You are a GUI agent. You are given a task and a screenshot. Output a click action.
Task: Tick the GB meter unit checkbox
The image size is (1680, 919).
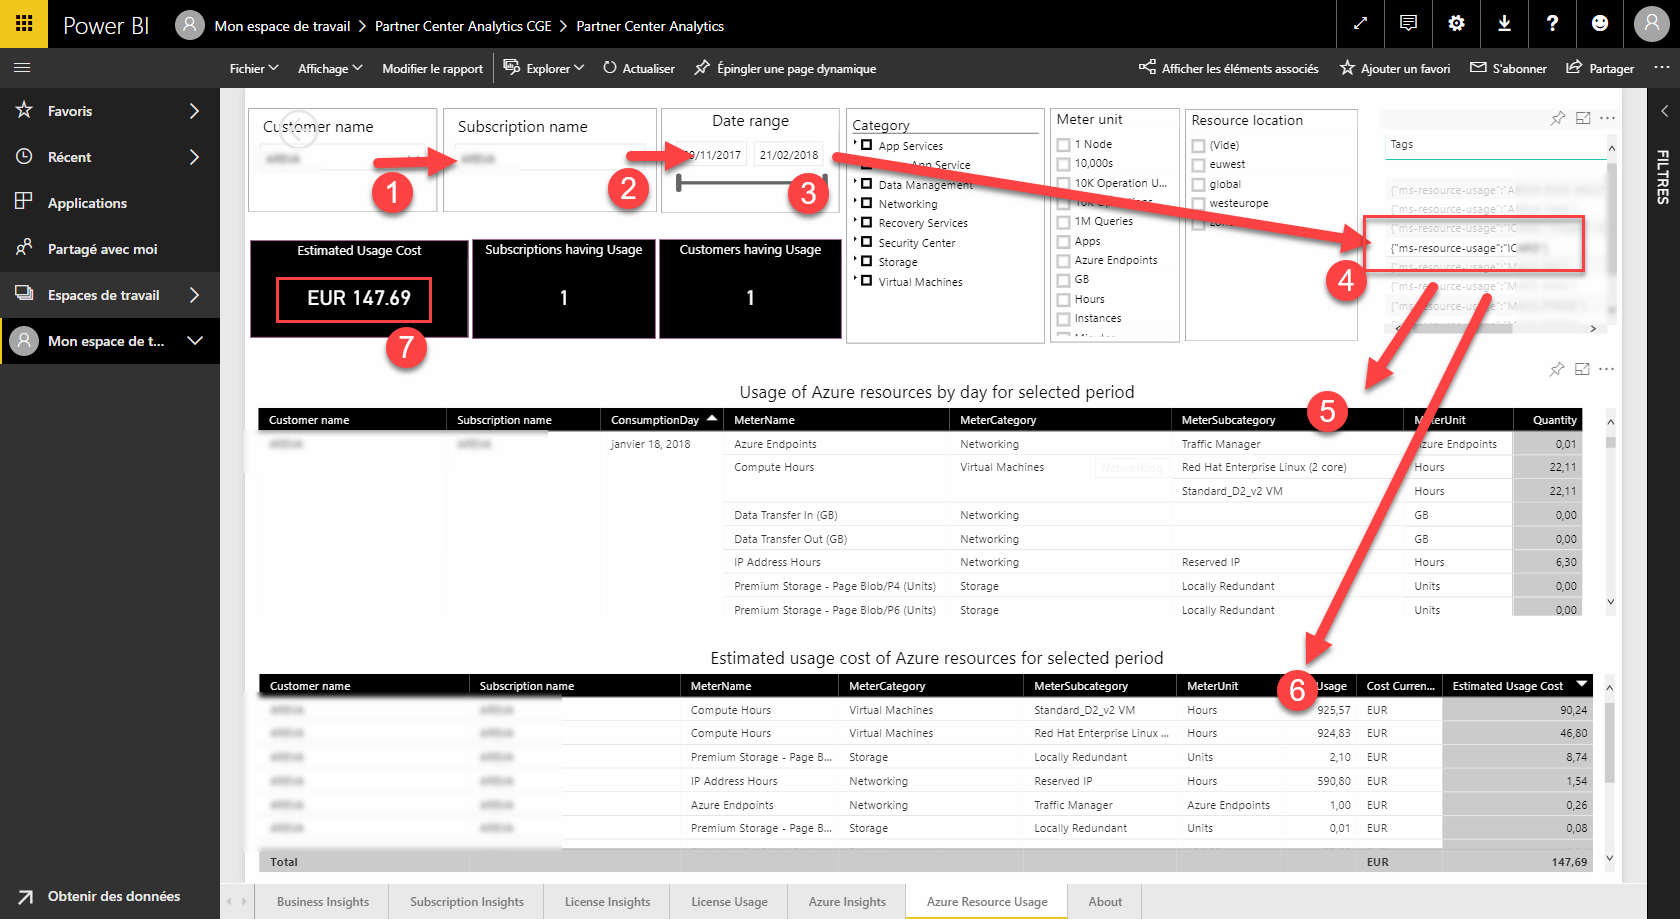click(1063, 280)
